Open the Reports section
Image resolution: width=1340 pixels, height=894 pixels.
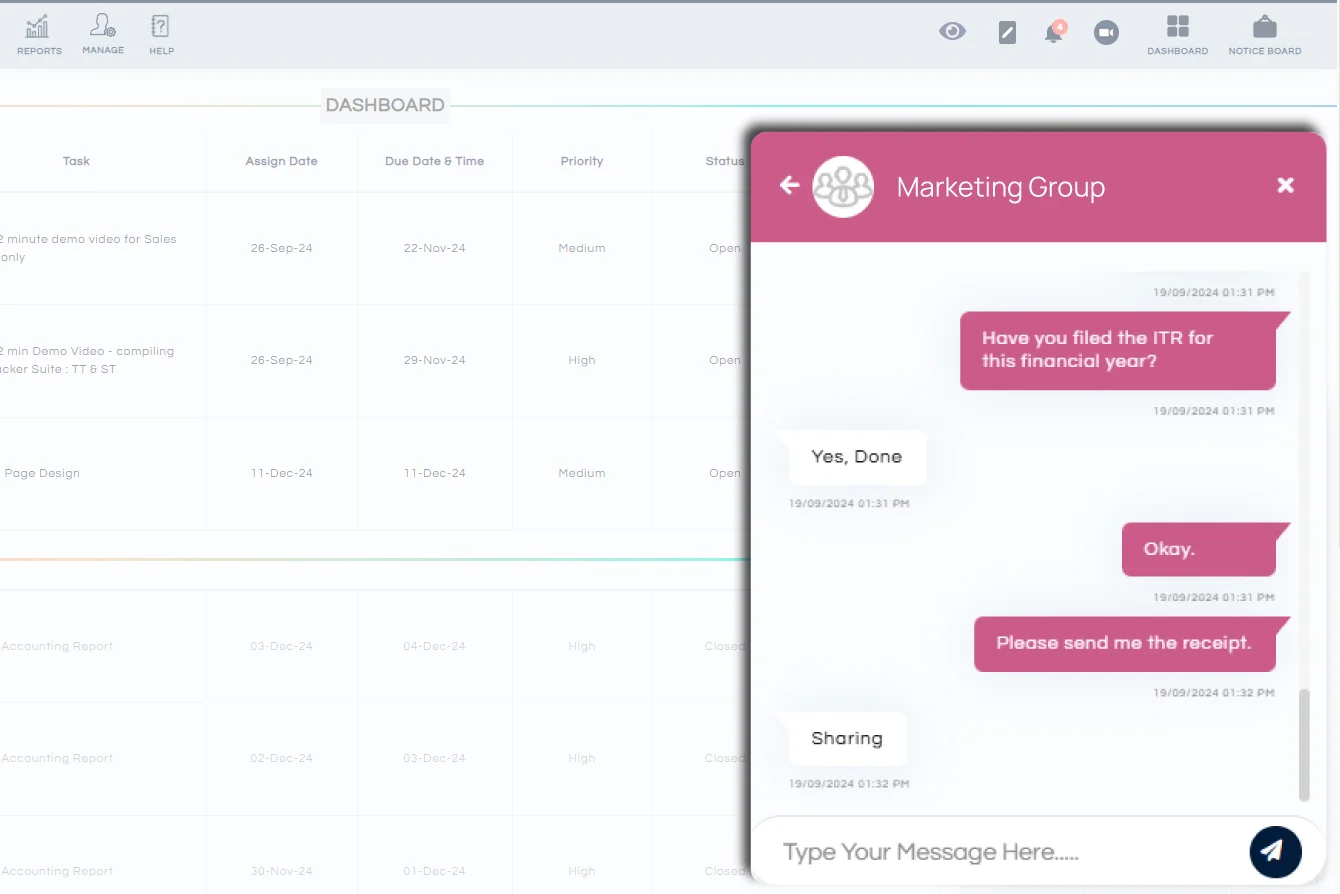(x=39, y=35)
